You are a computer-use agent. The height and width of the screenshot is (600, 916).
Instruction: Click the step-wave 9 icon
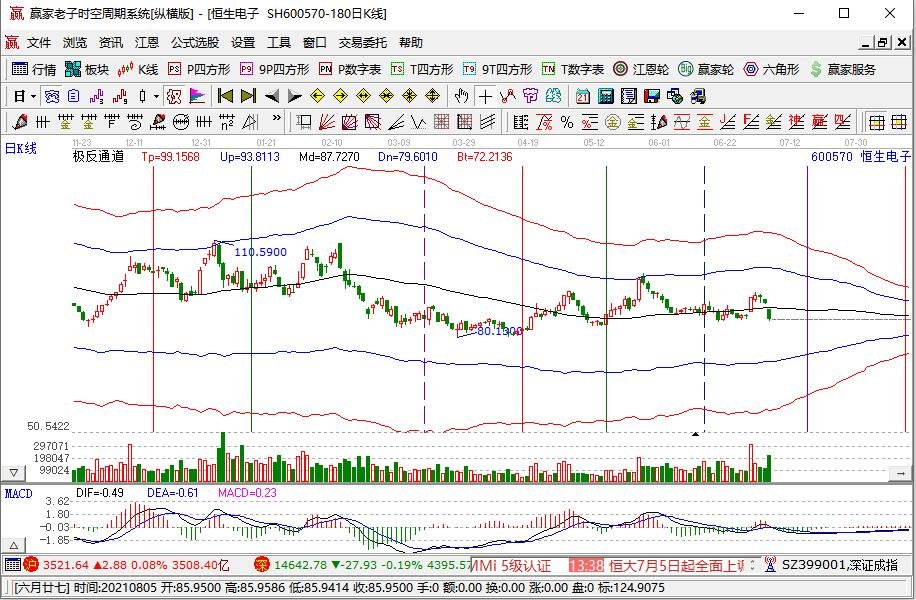tap(120, 96)
